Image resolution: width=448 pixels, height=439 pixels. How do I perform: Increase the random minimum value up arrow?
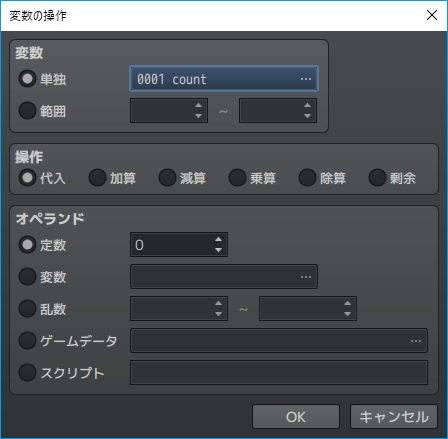click(x=219, y=303)
